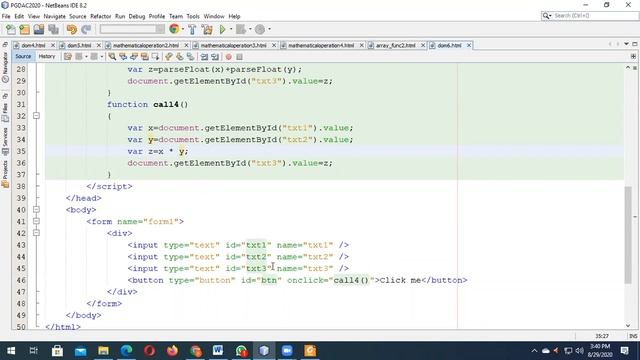Click the Last Edit editor toolbar icon
640x360 pixels.
[x=68, y=57]
